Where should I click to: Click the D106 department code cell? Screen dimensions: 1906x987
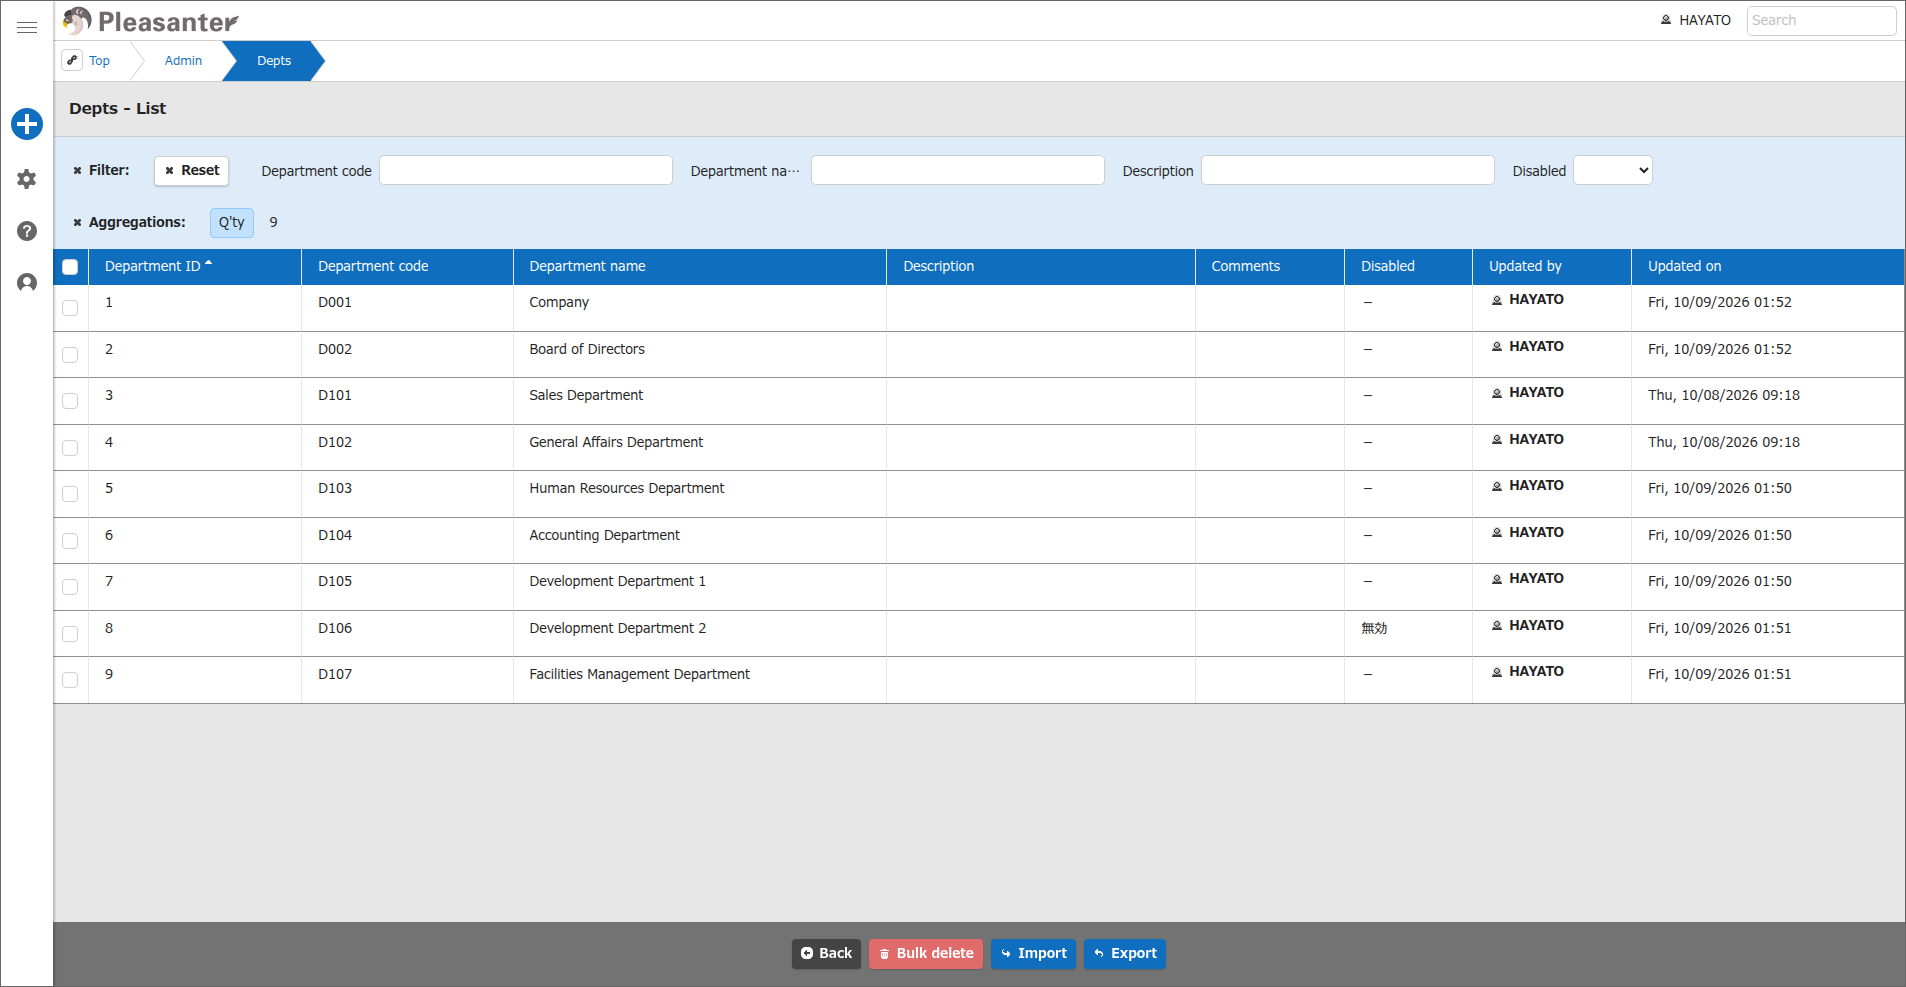click(x=407, y=634)
